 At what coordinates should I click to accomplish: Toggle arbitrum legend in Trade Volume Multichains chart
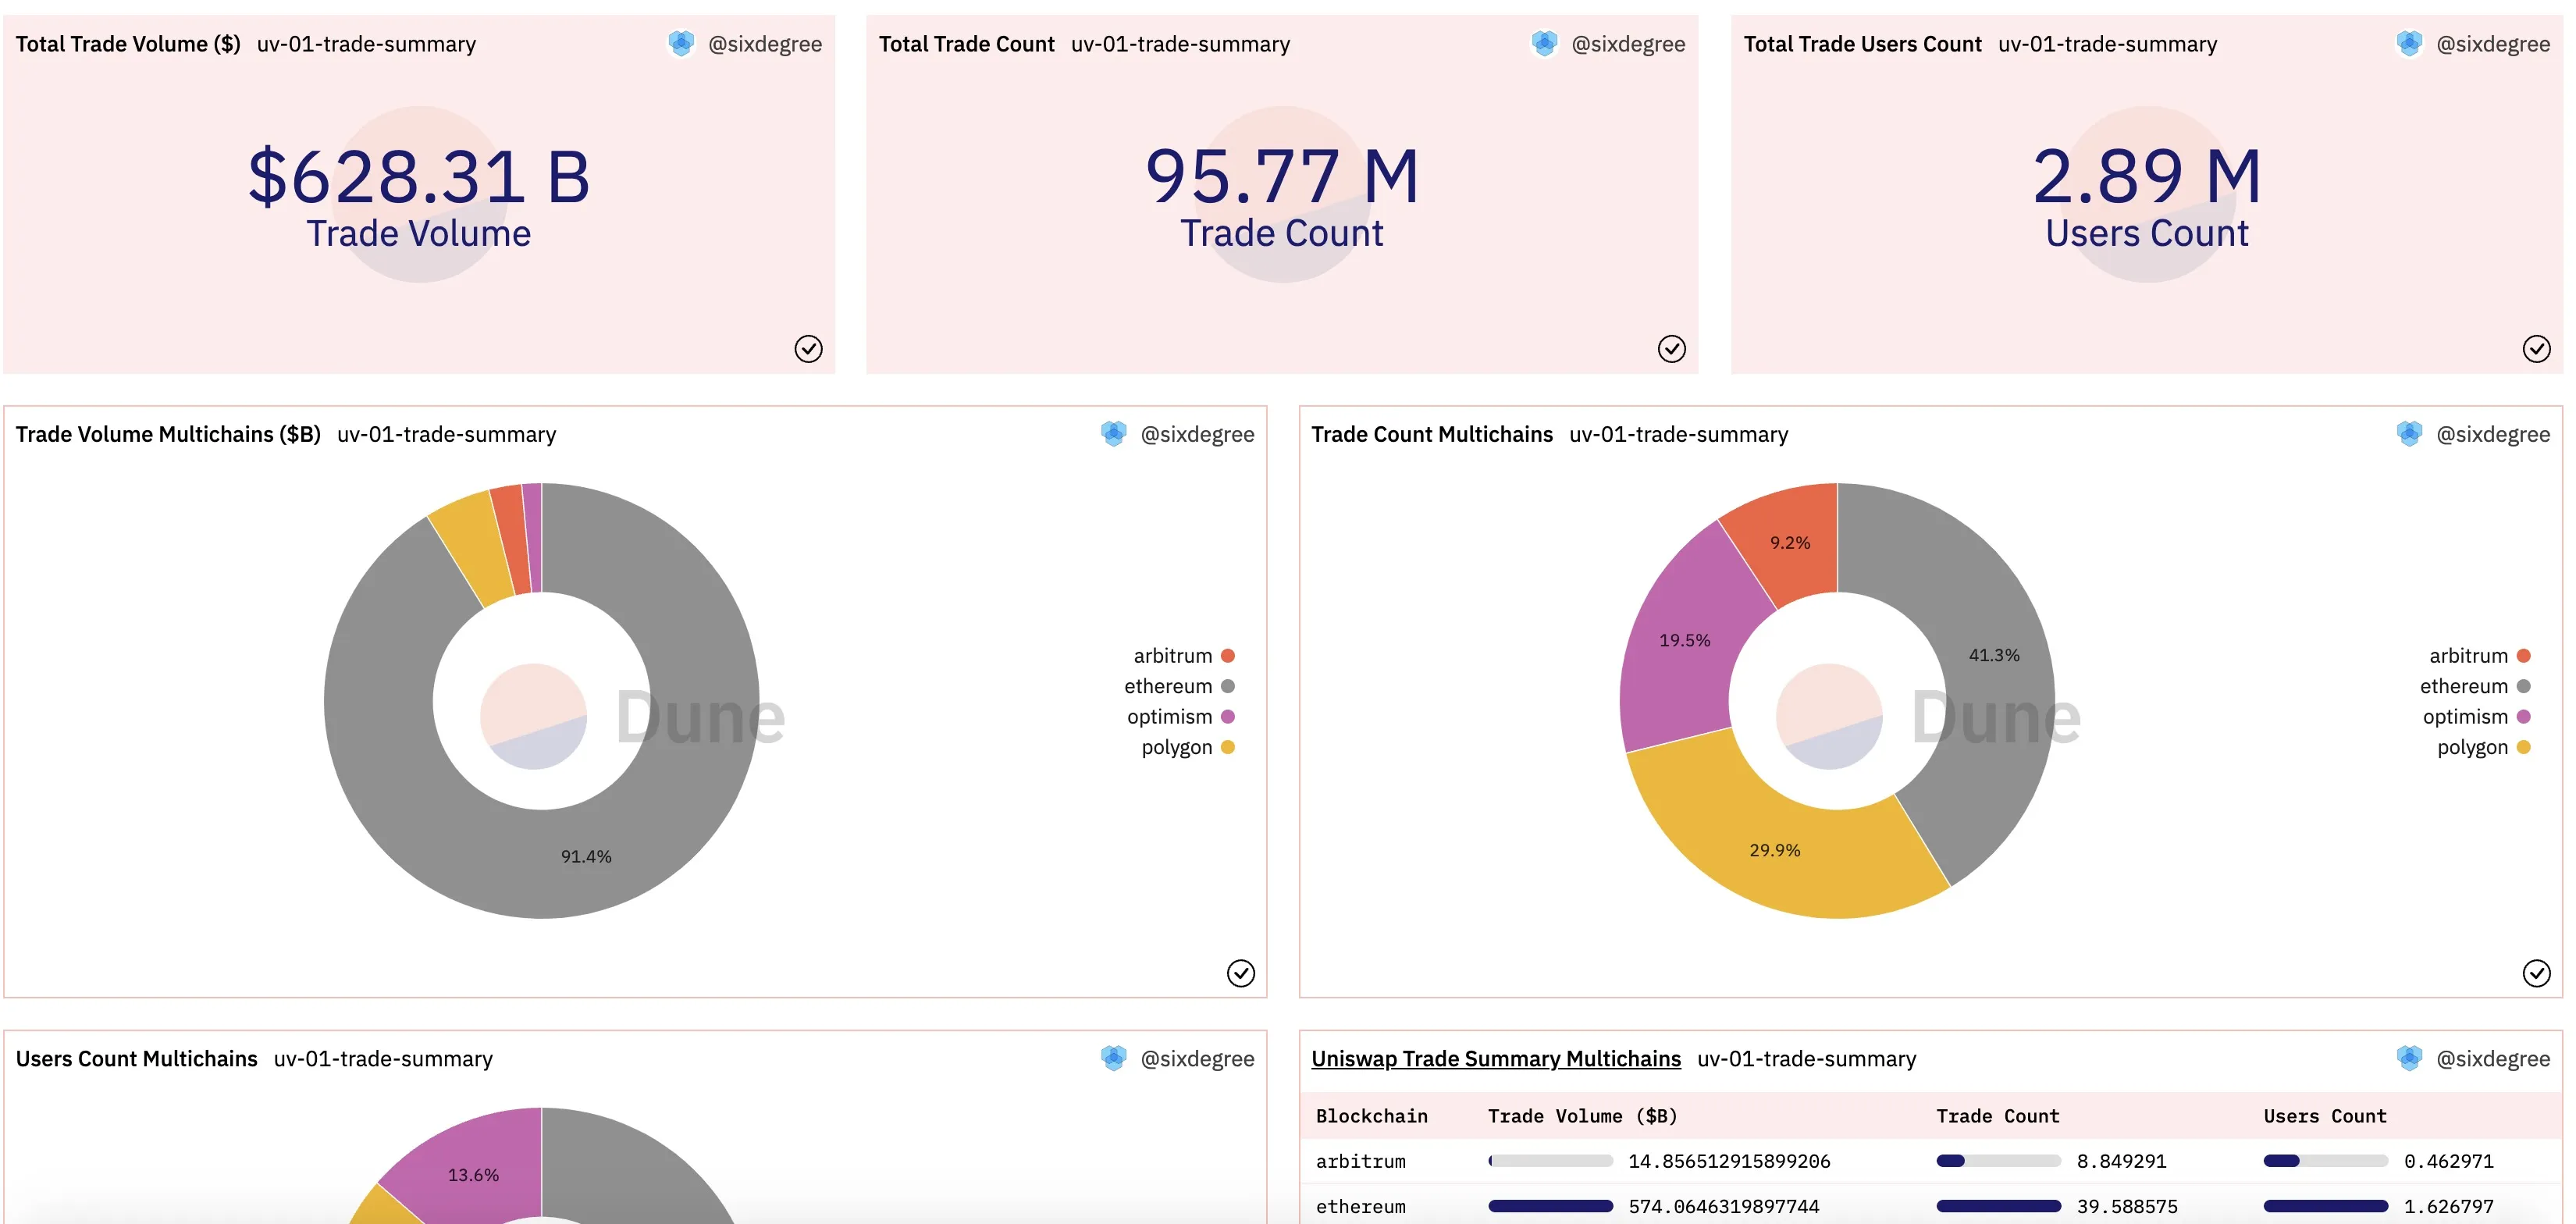tap(1184, 656)
